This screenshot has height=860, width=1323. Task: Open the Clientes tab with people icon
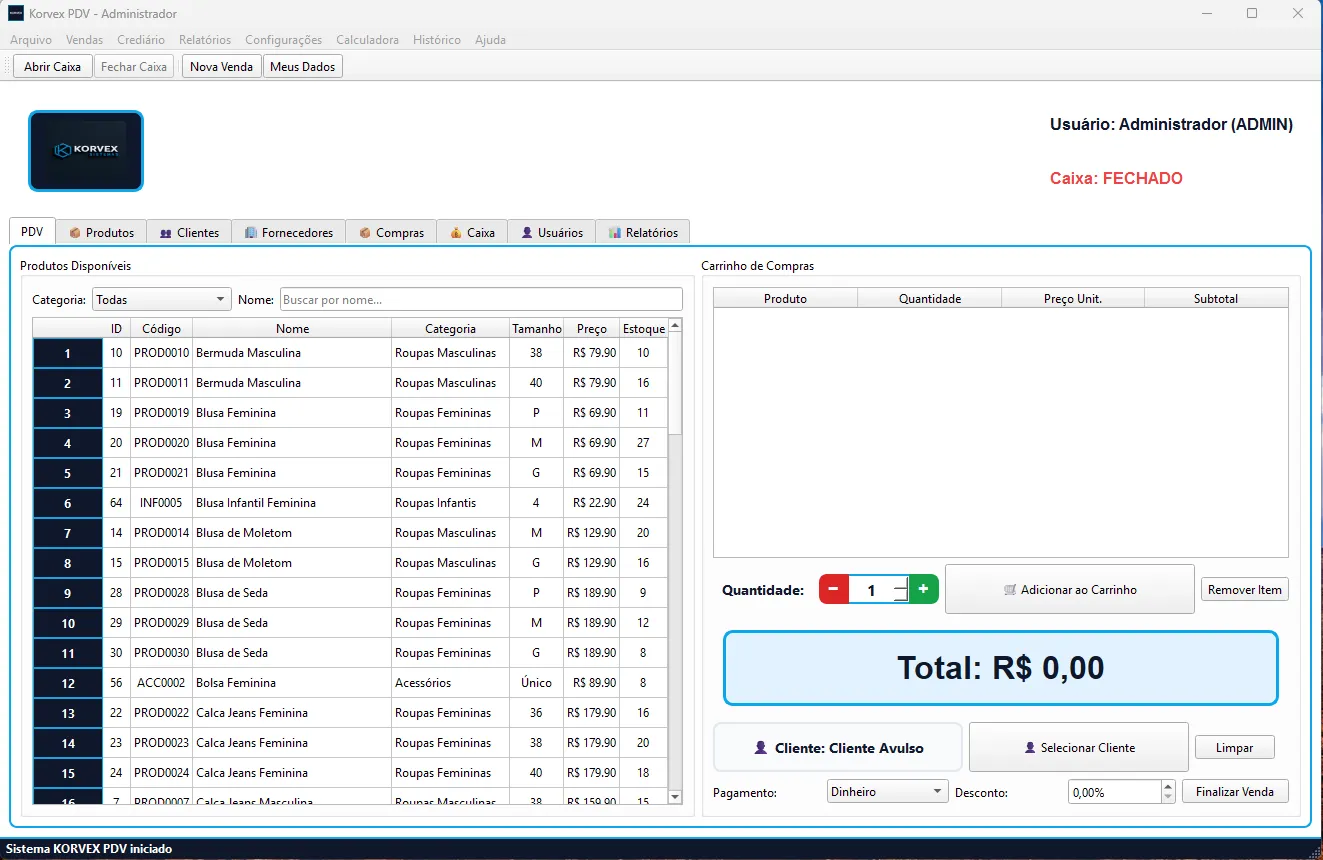(x=189, y=232)
